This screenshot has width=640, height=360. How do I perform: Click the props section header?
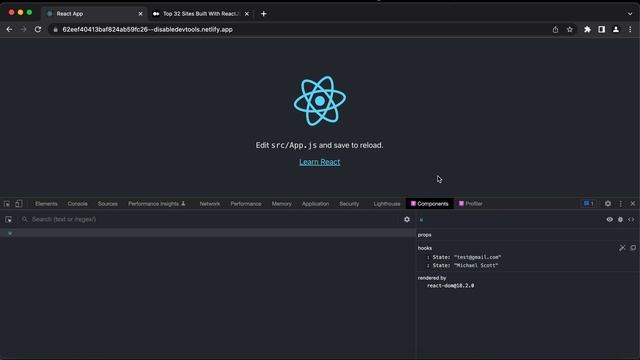tap(424, 235)
